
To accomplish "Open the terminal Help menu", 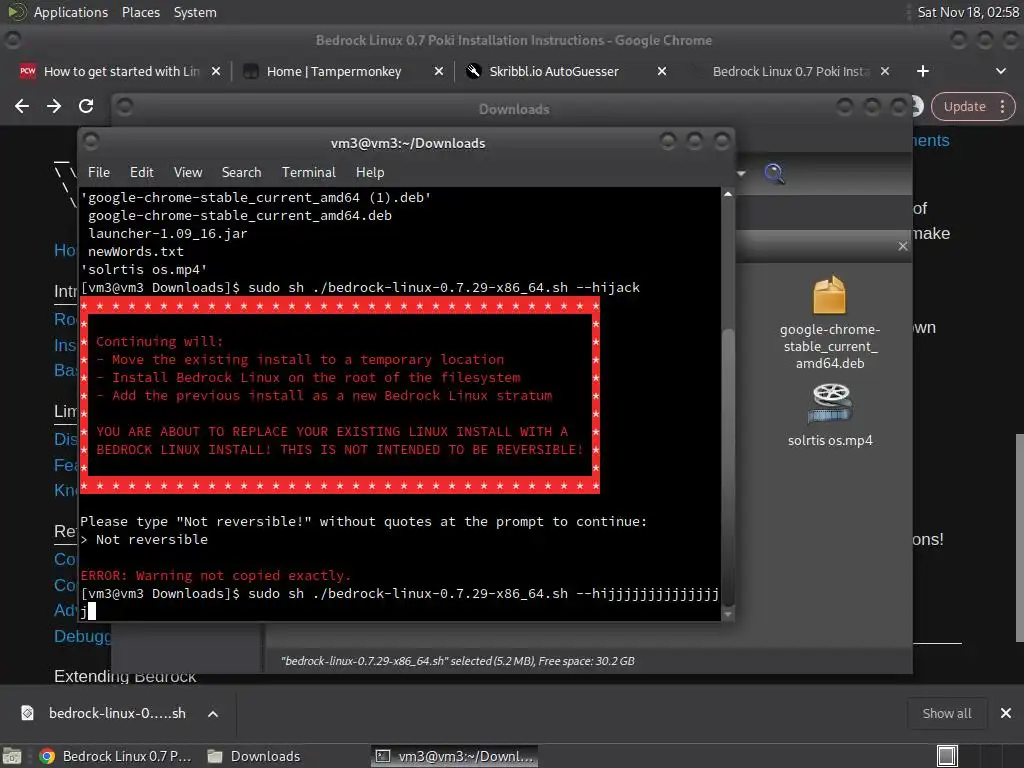I will pyautogui.click(x=370, y=172).
